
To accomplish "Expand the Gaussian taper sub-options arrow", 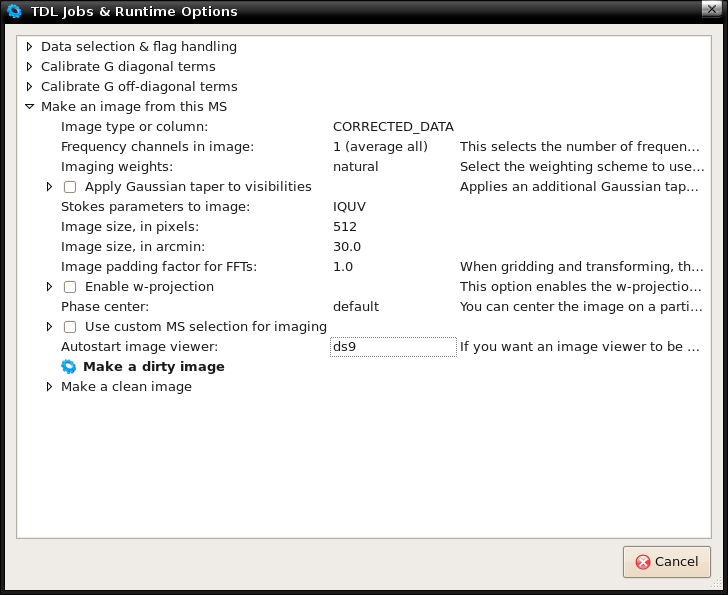I will click(49, 187).
